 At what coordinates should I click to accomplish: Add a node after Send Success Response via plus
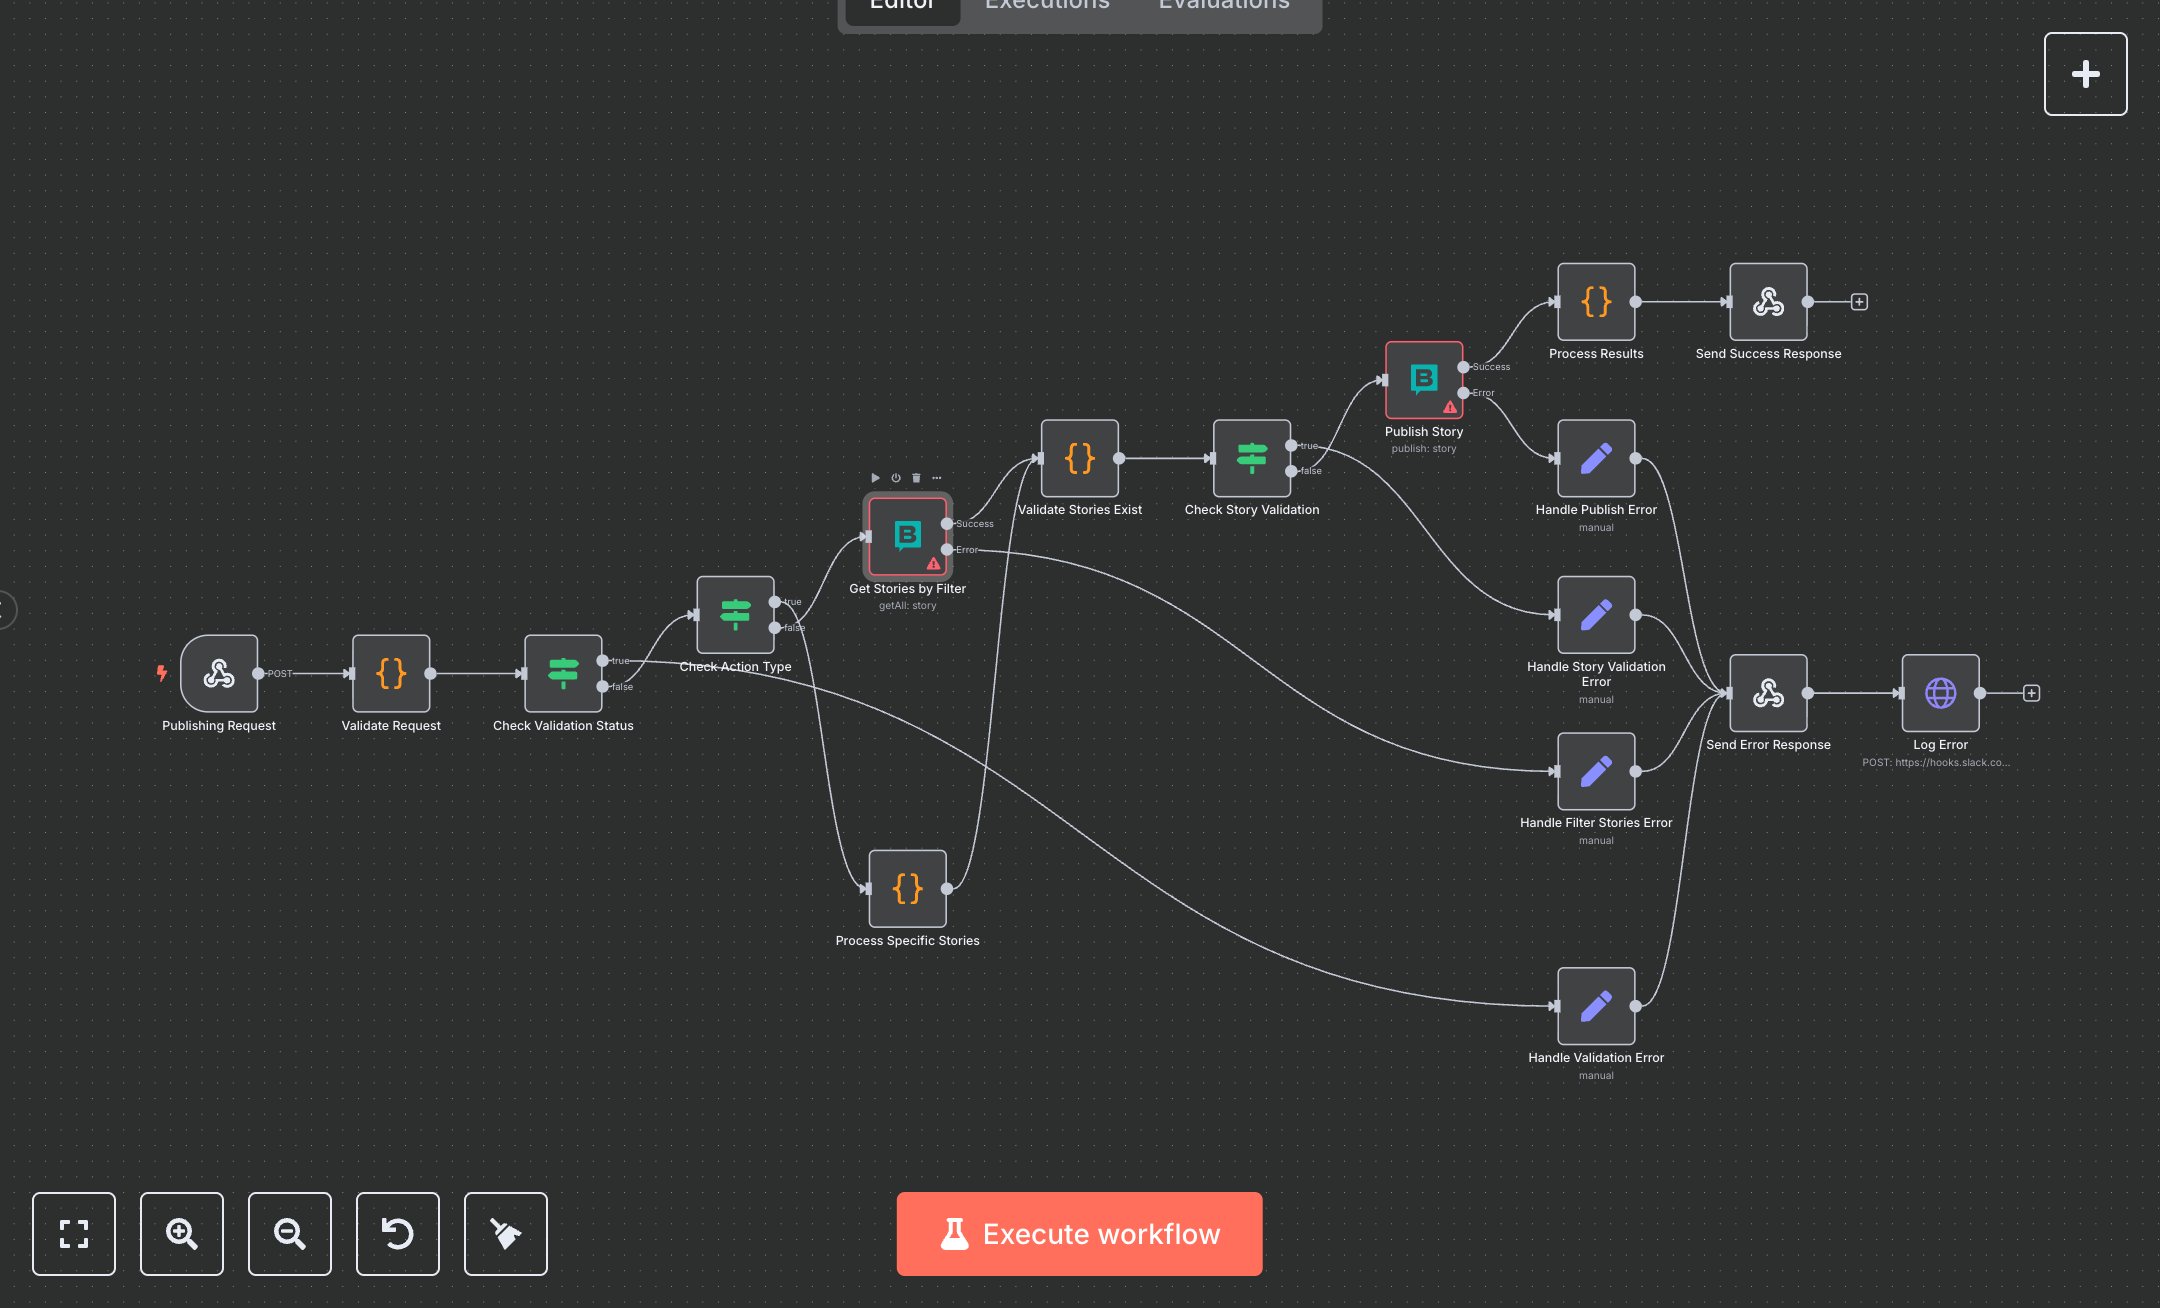(1858, 300)
